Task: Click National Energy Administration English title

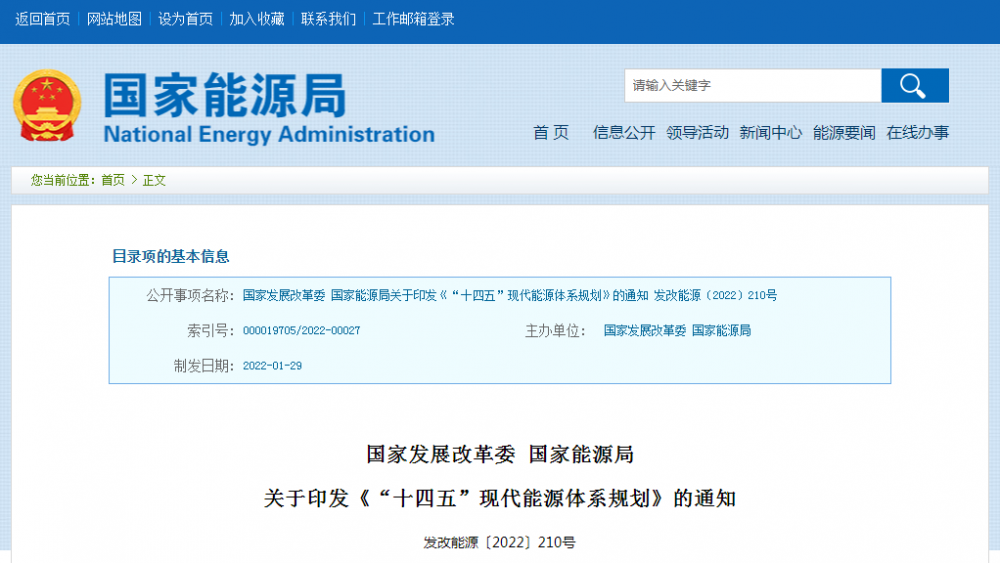Action: tap(269, 135)
